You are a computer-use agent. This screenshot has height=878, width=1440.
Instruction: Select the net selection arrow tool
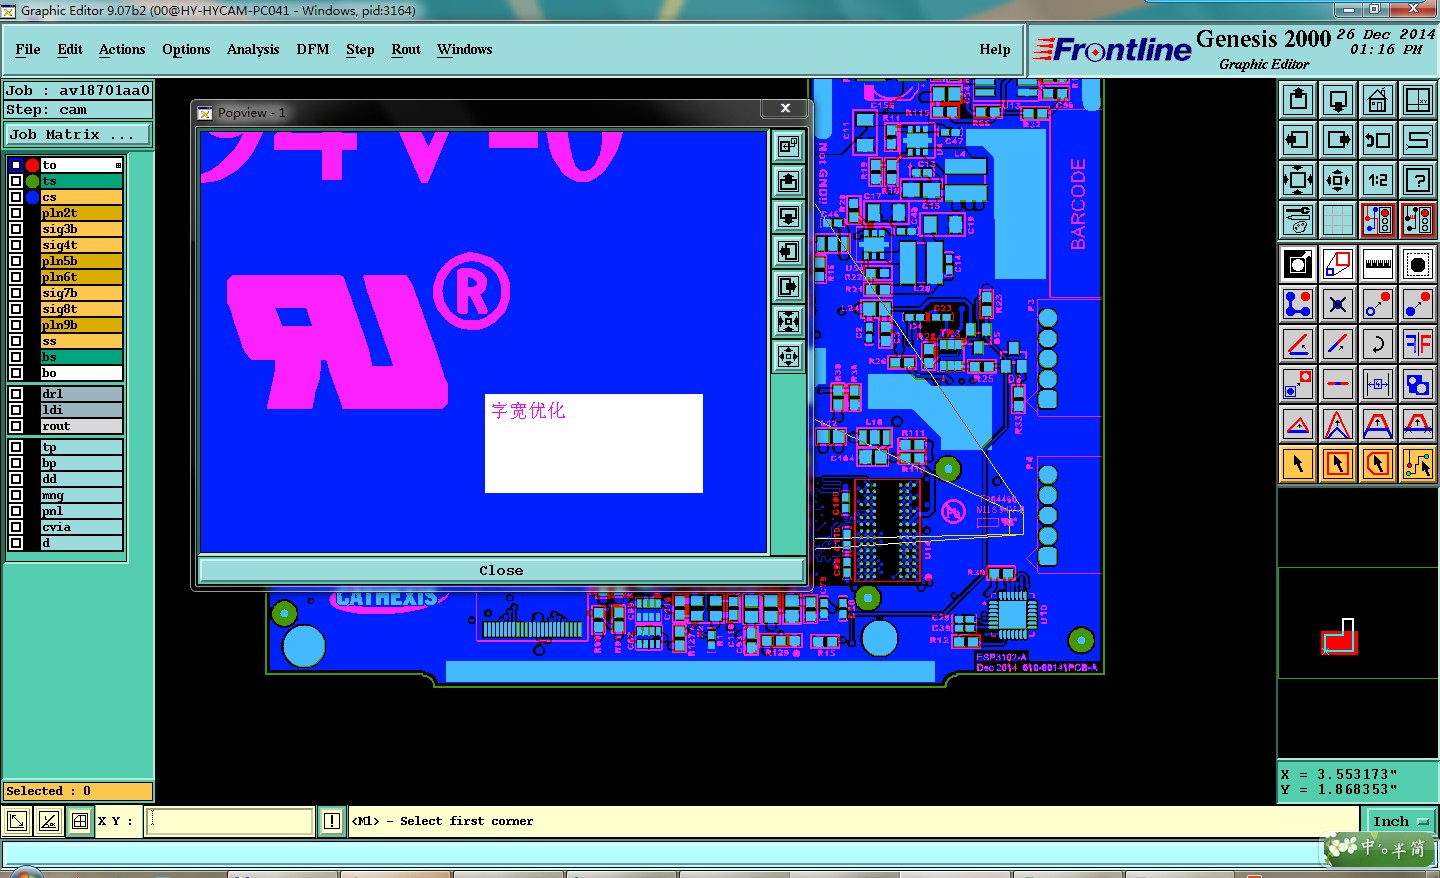pyautogui.click(x=1418, y=464)
